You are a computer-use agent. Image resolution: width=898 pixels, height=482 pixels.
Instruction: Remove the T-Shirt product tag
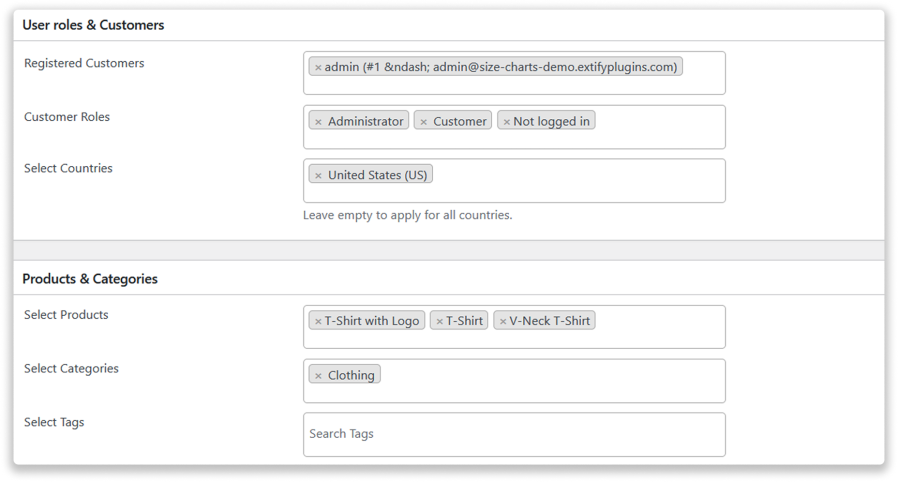(439, 322)
